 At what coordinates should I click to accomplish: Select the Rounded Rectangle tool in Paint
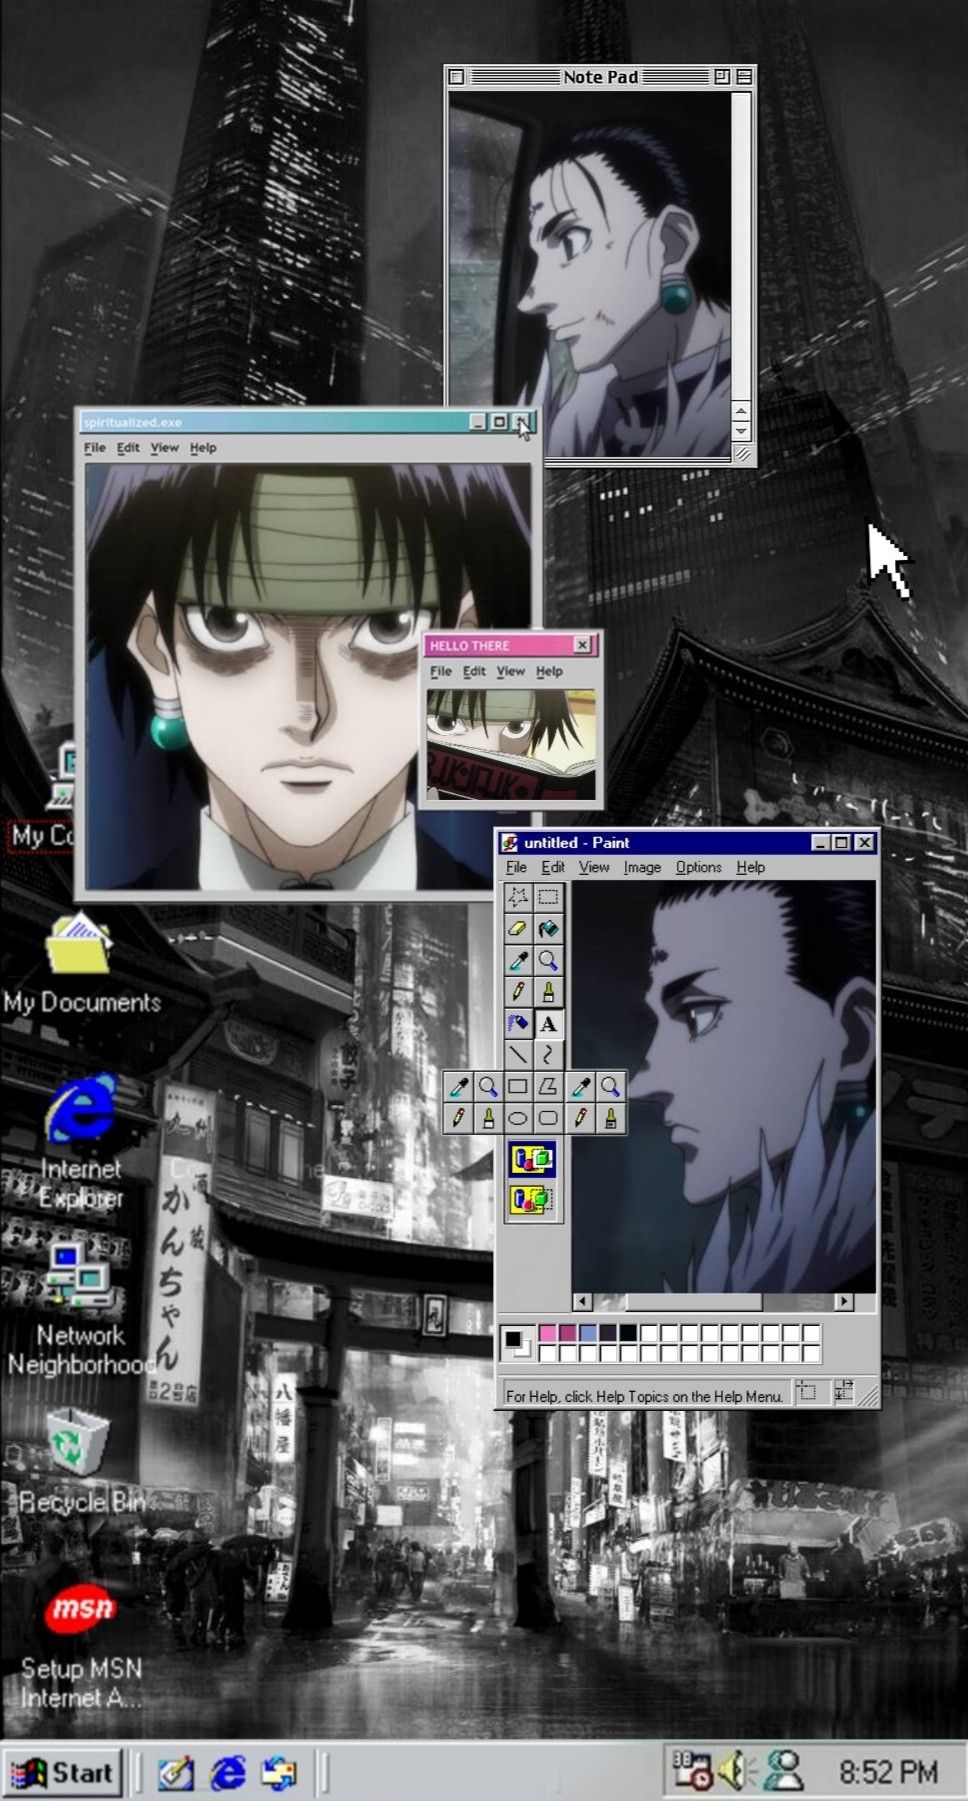pos(548,1117)
